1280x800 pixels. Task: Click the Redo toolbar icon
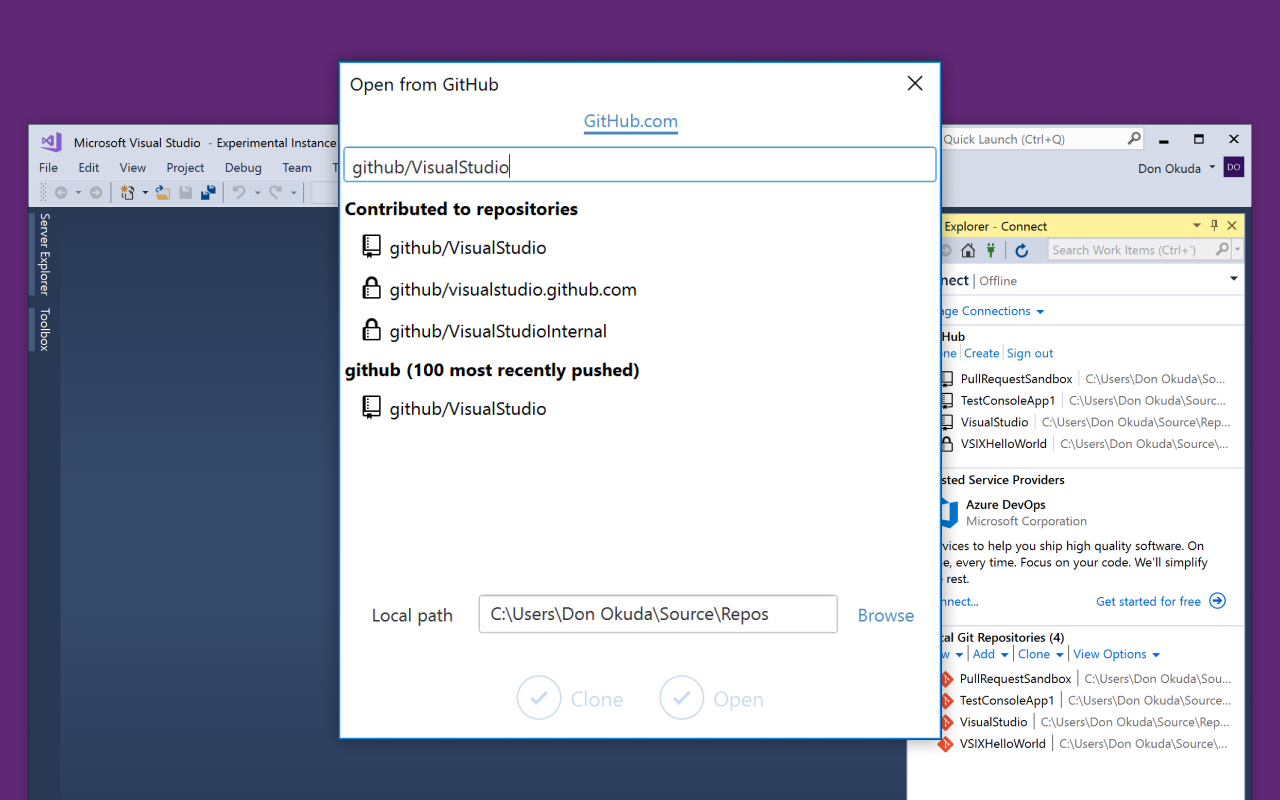275,193
